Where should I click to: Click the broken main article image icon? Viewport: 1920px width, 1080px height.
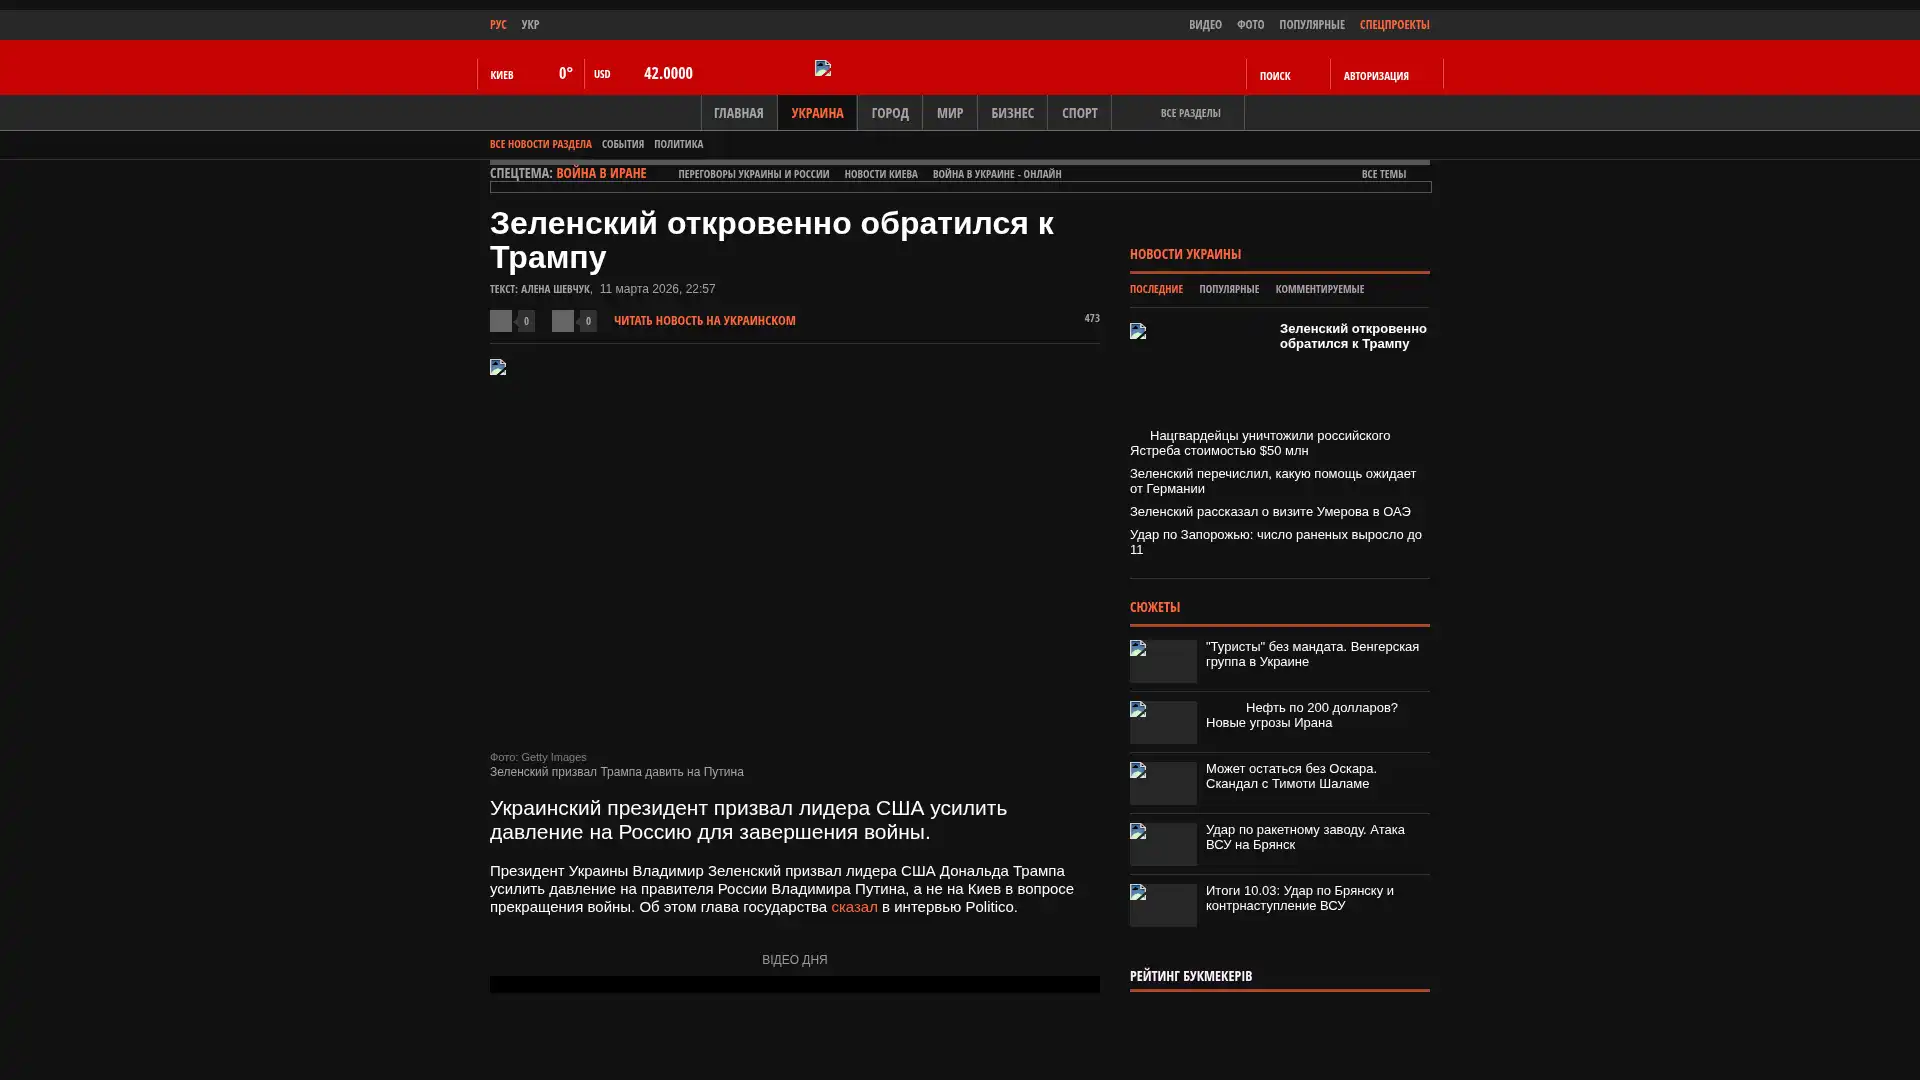[498, 367]
